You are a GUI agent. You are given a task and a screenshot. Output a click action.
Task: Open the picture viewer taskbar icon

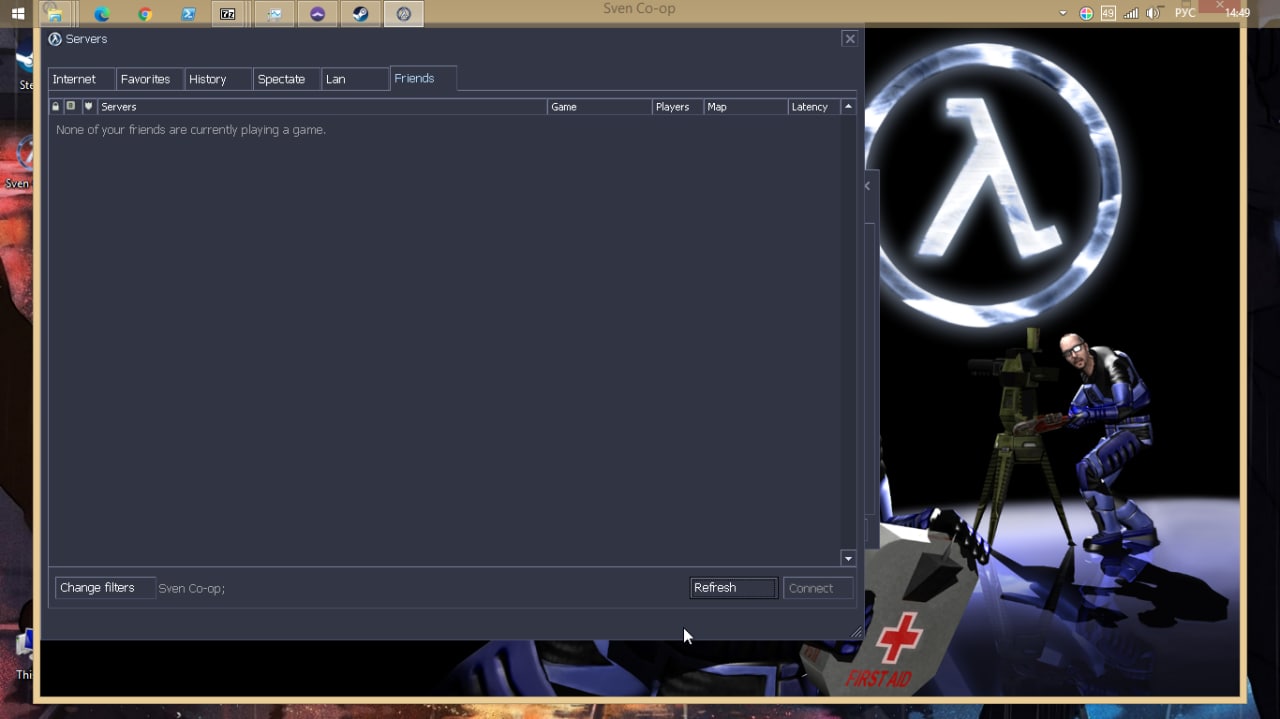(274, 14)
